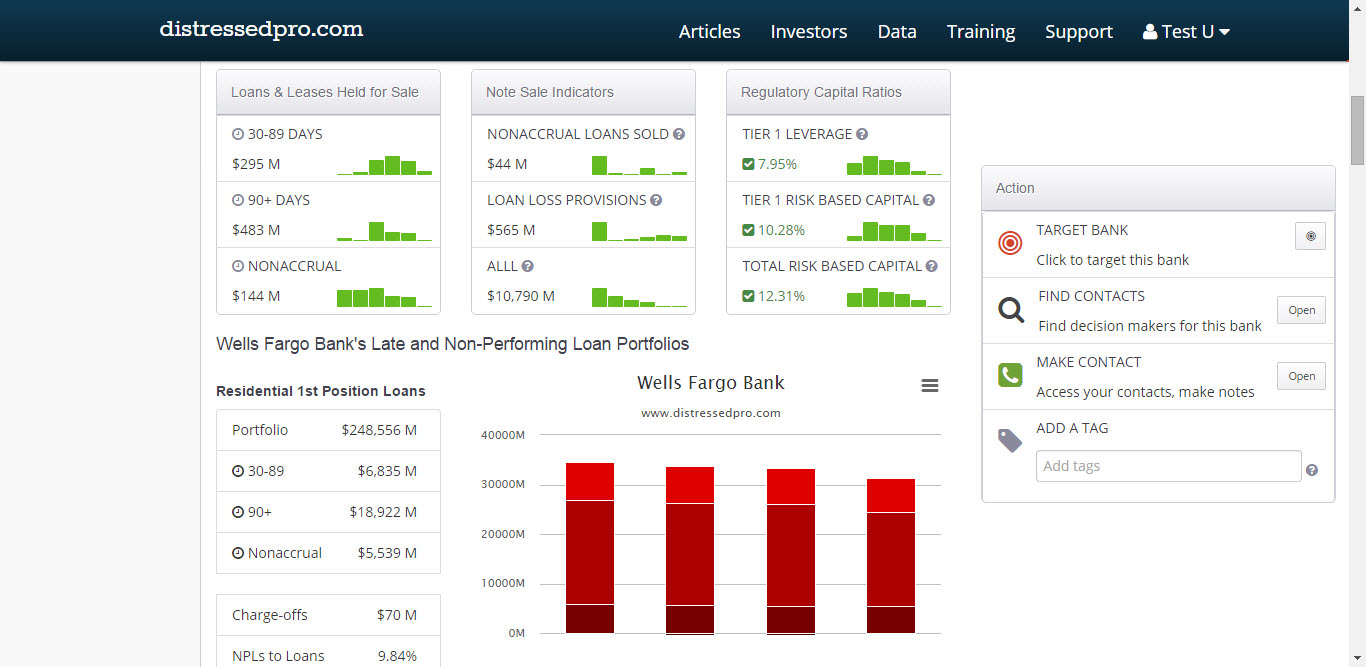Click the Total Risk Based Capital sparkline
Screen dimensions: 1366x667
coord(895,297)
